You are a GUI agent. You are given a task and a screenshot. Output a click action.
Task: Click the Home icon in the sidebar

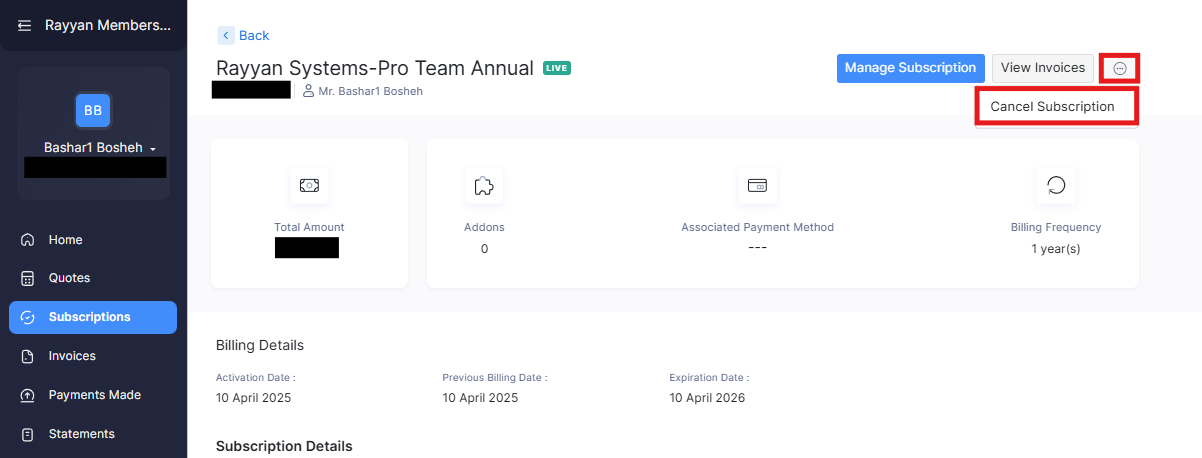tap(28, 240)
